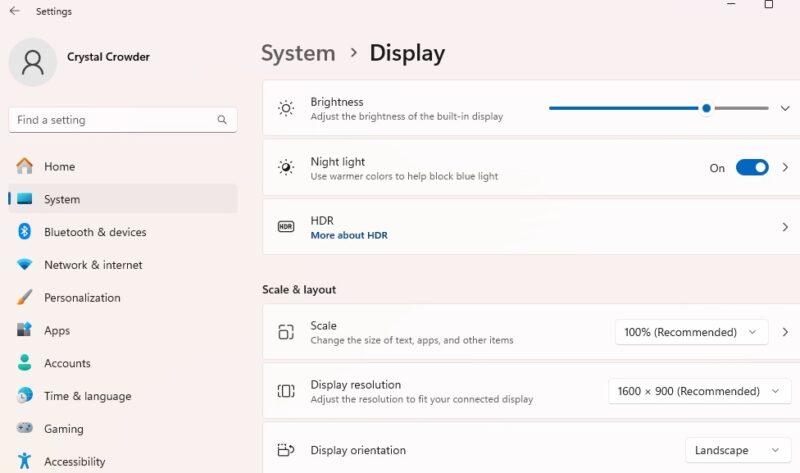The width and height of the screenshot is (800, 473).
Task: Click the Find a setting search box
Action: click(x=122, y=120)
